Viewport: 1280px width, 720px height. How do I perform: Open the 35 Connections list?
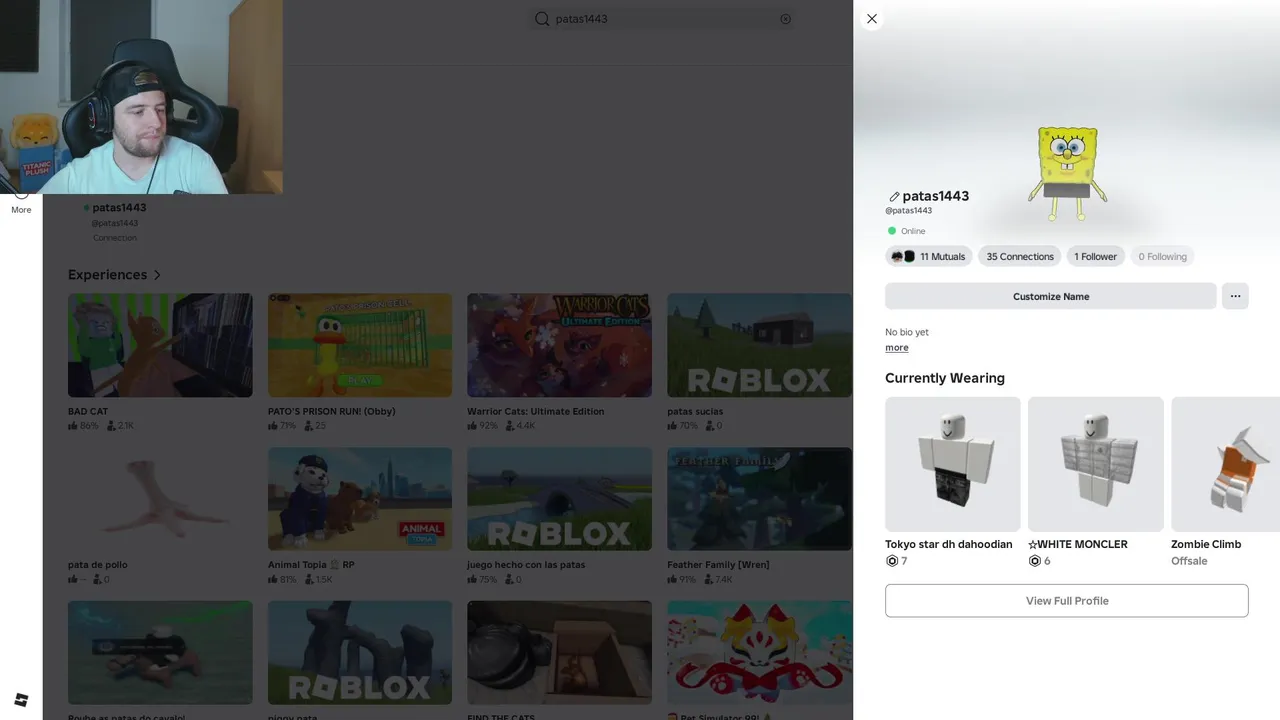click(1020, 257)
